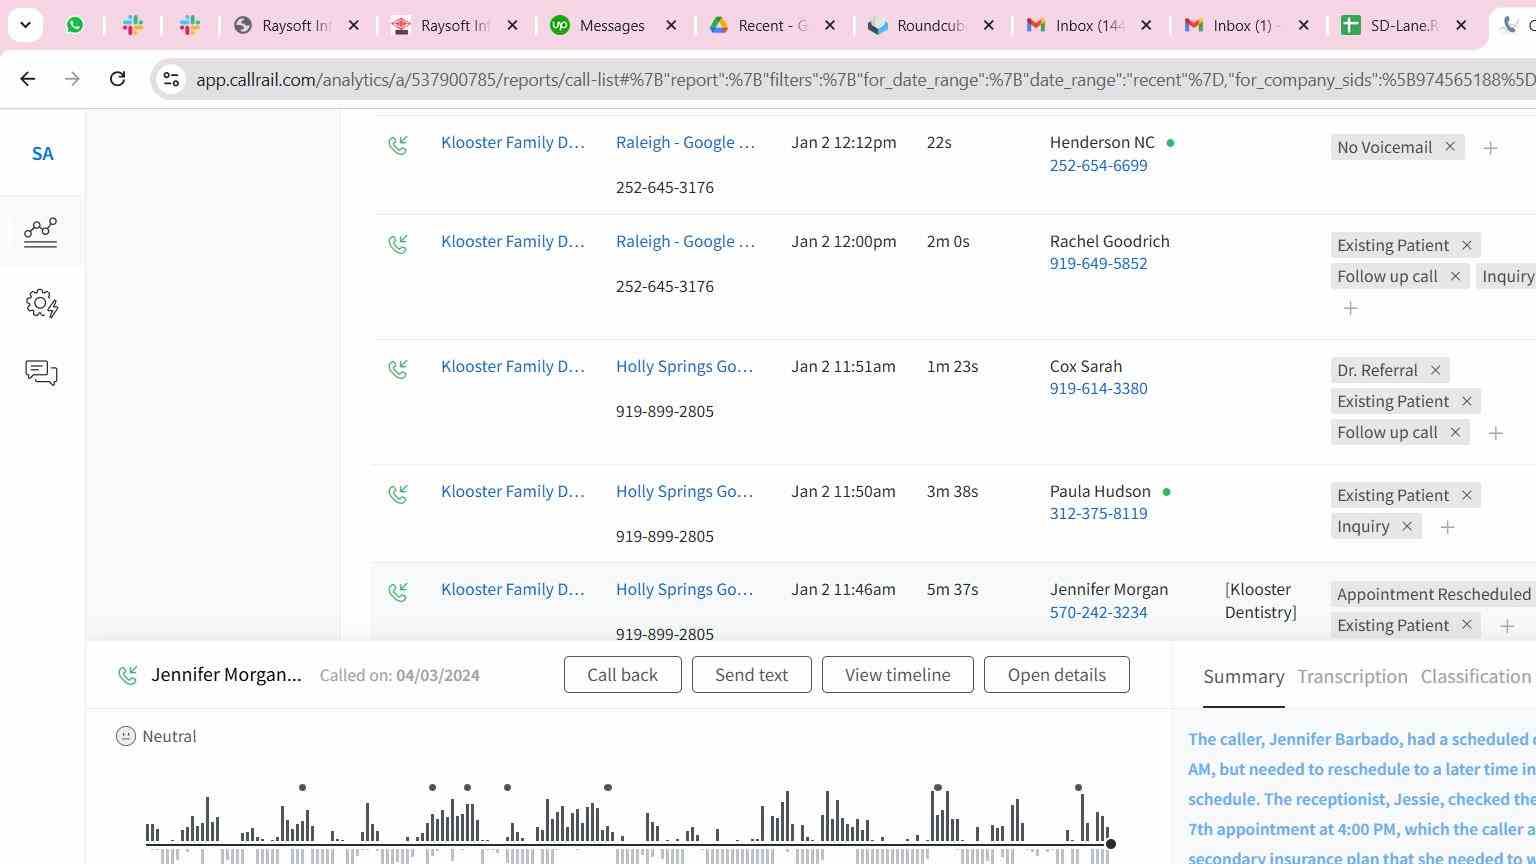Screen dimensions: 1536x864
Task: Remove Inquiry tag from Paula Hudson
Action: (1406, 526)
